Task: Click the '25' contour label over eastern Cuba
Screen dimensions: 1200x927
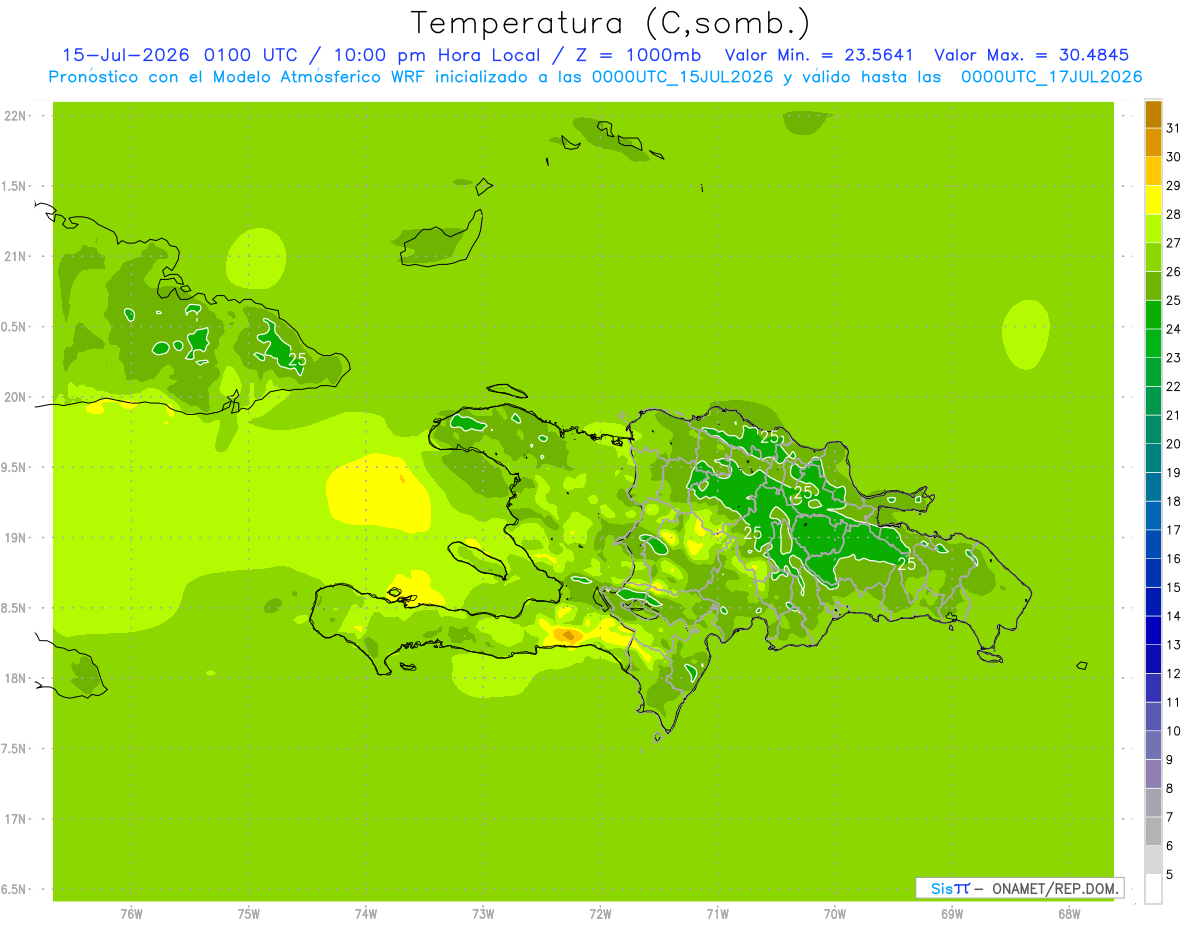Action: [297, 359]
